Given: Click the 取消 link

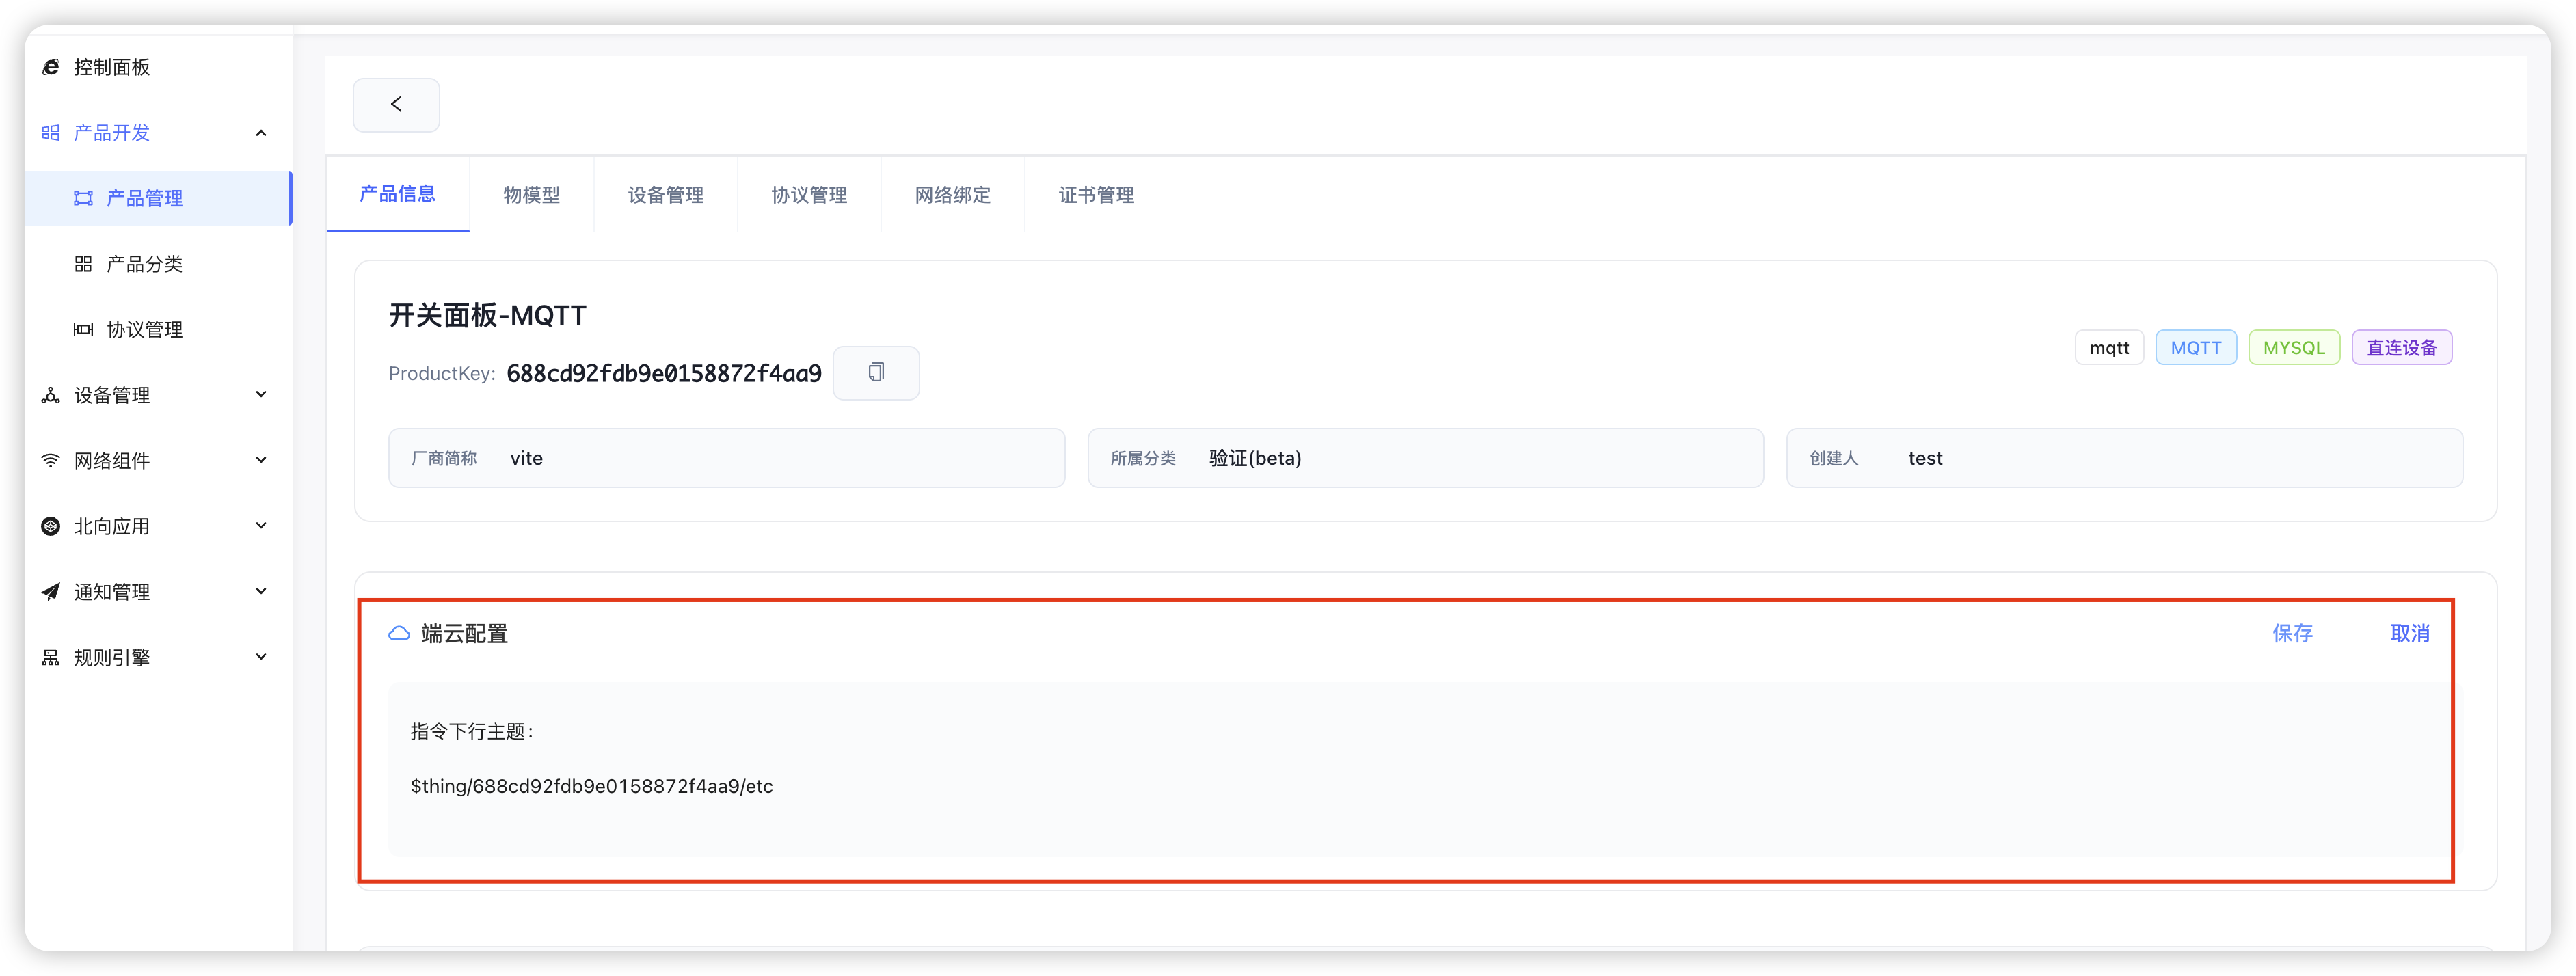Looking at the screenshot, I should (x=2410, y=633).
